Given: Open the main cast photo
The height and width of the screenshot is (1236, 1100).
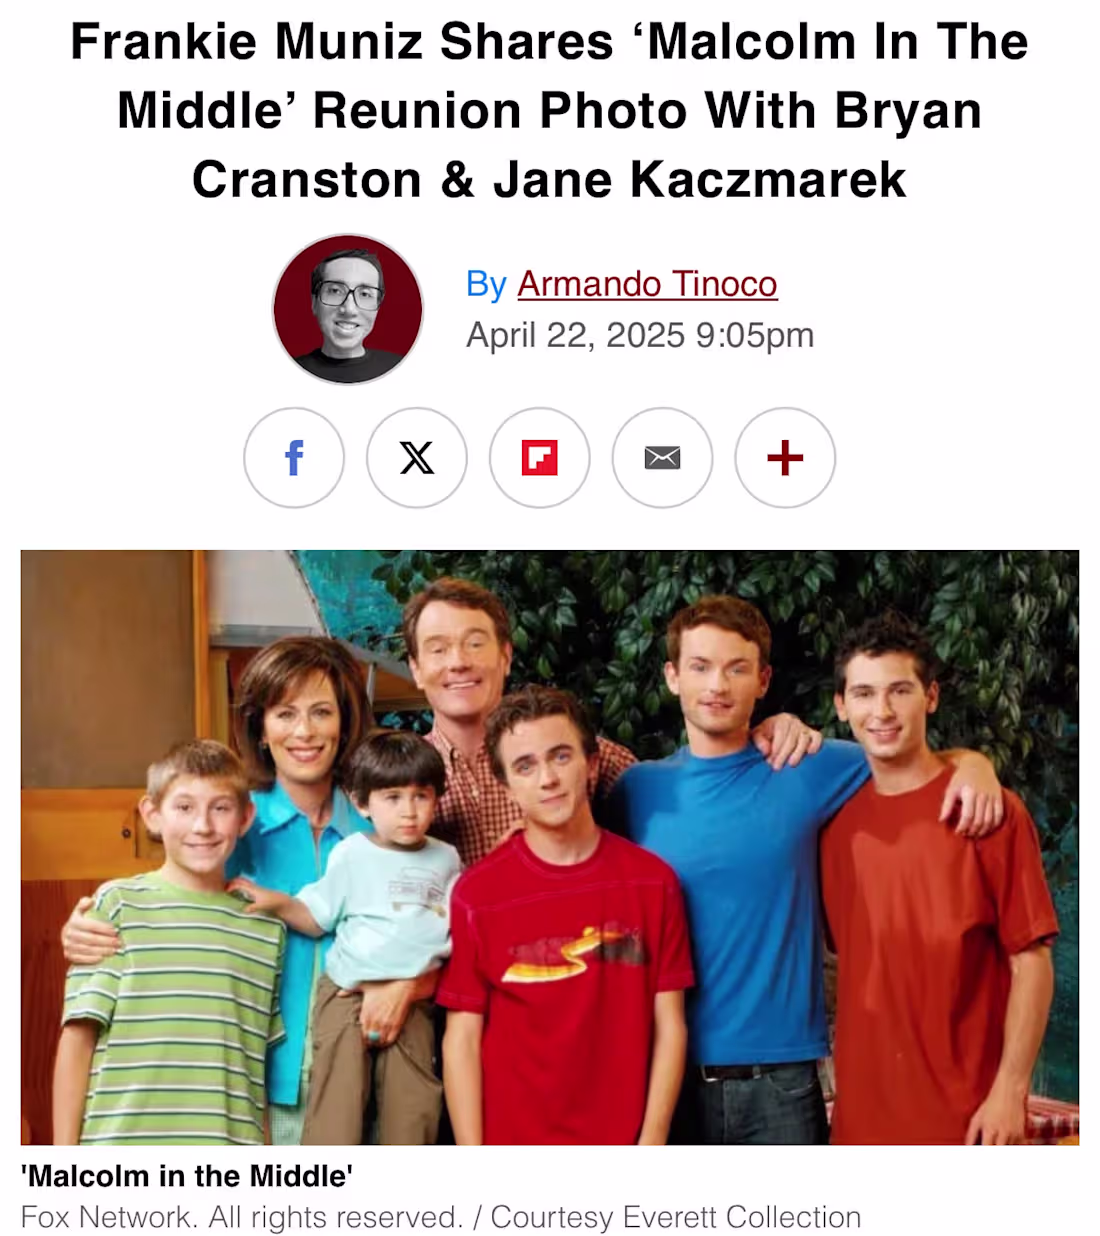Looking at the screenshot, I should [550, 847].
